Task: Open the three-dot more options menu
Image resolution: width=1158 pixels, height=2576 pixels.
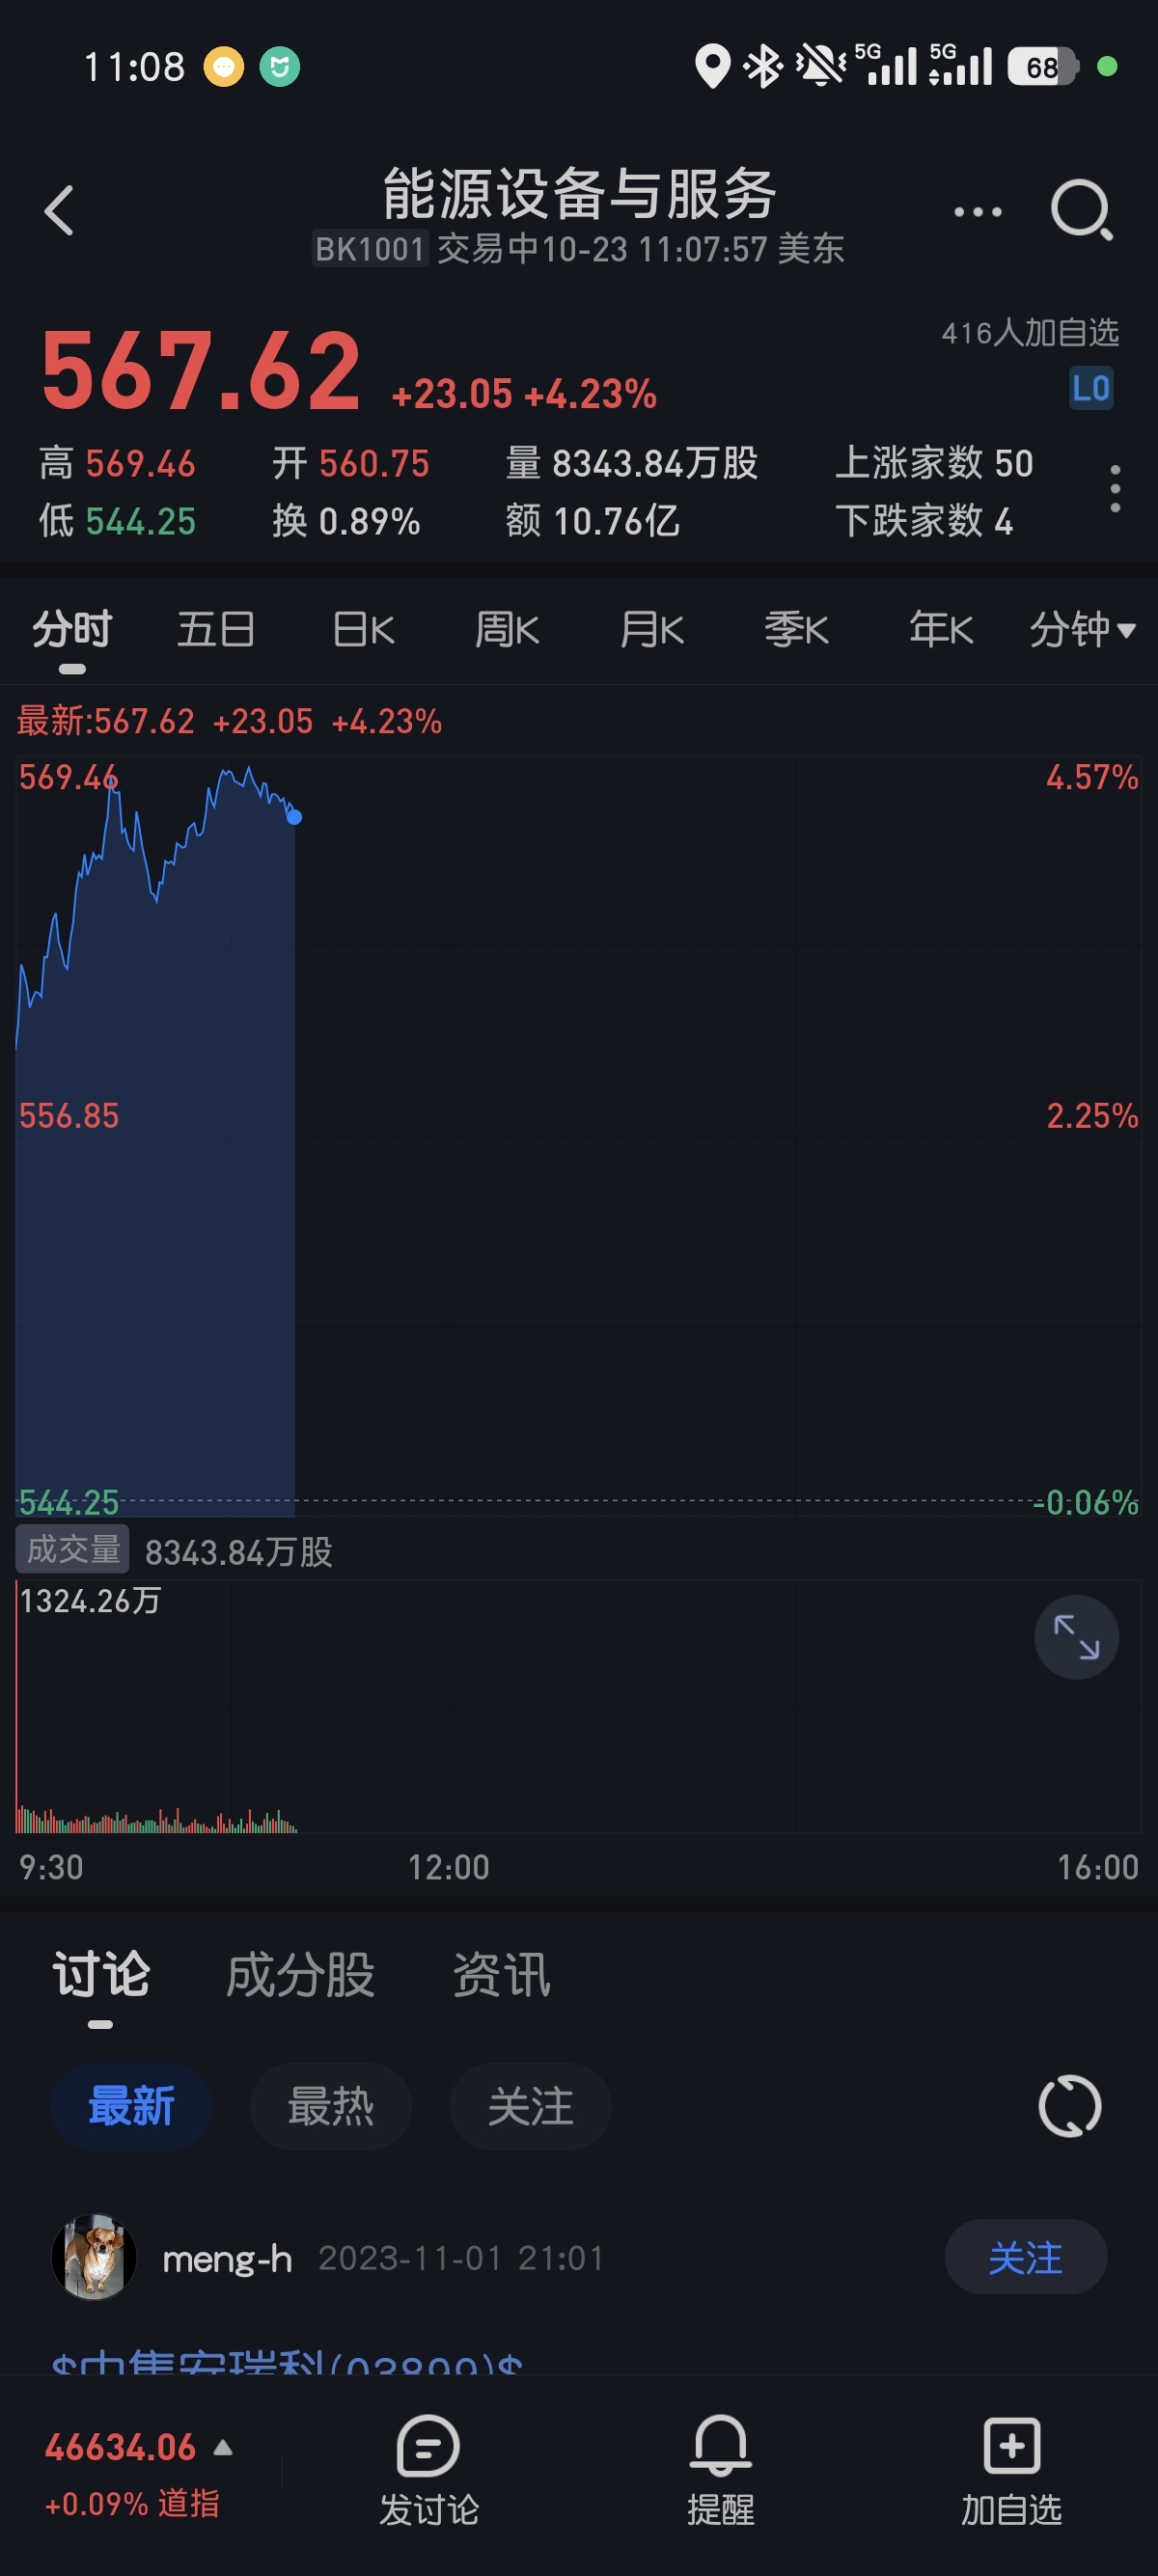Action: click(x=977, y=212)
